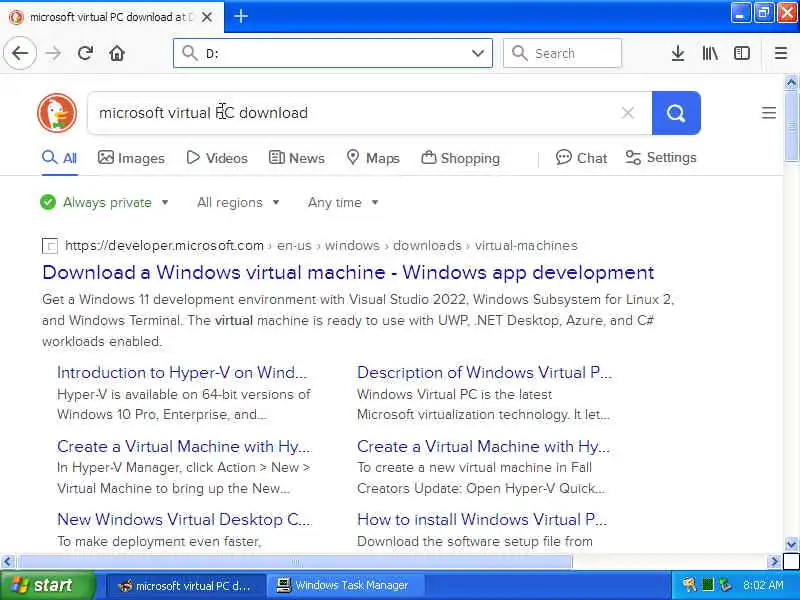Select the All results tab
The image size is (800, 600).
pyautogui.click(x=60, y=158)
